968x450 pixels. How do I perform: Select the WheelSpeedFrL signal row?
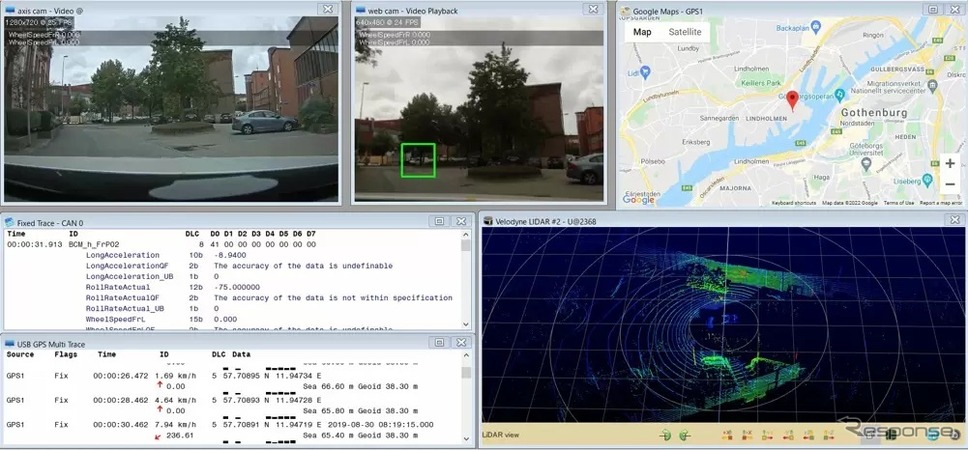(233, 319)
